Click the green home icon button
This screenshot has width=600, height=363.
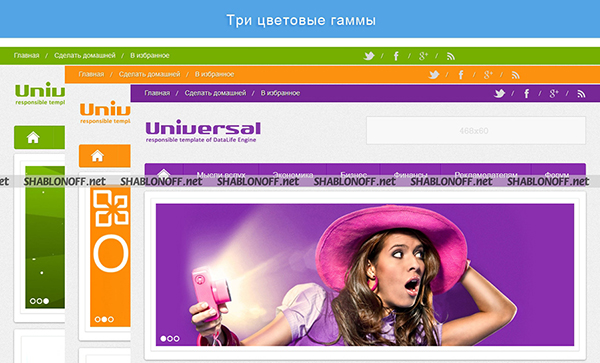(33, 137)
